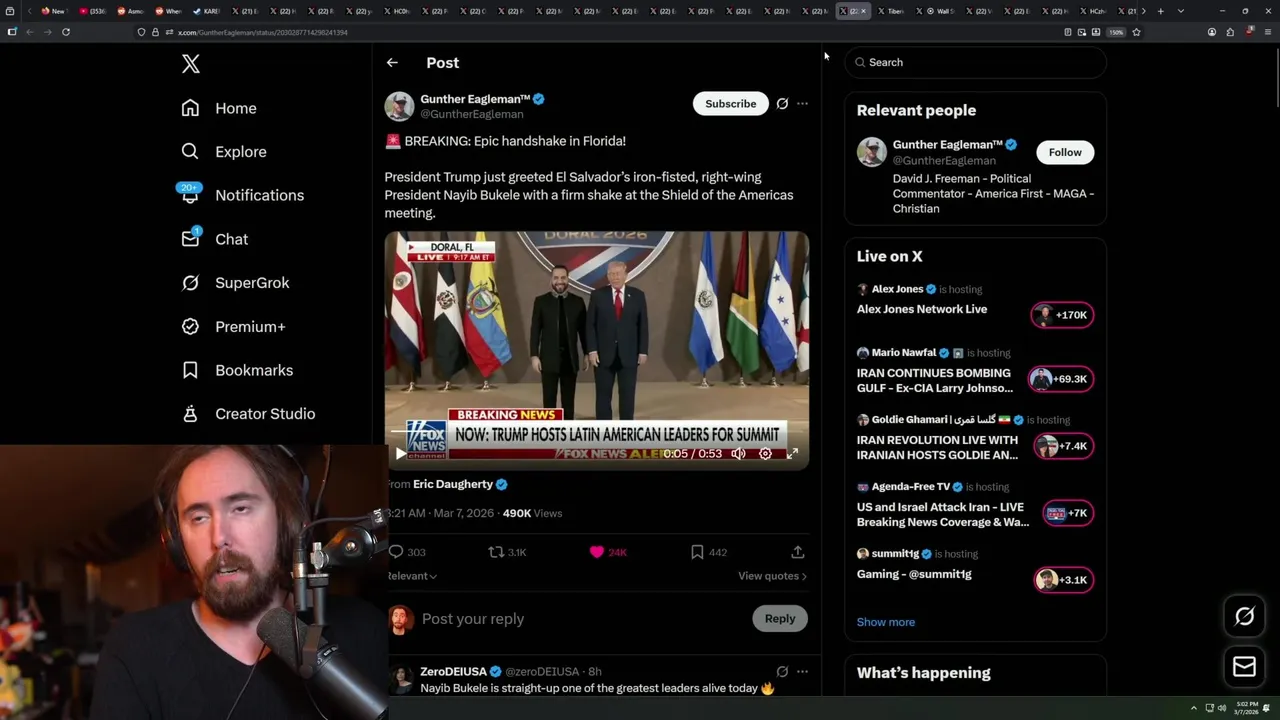Toggle video fullscreen
1280x720 pixels.
click(792, 454)
